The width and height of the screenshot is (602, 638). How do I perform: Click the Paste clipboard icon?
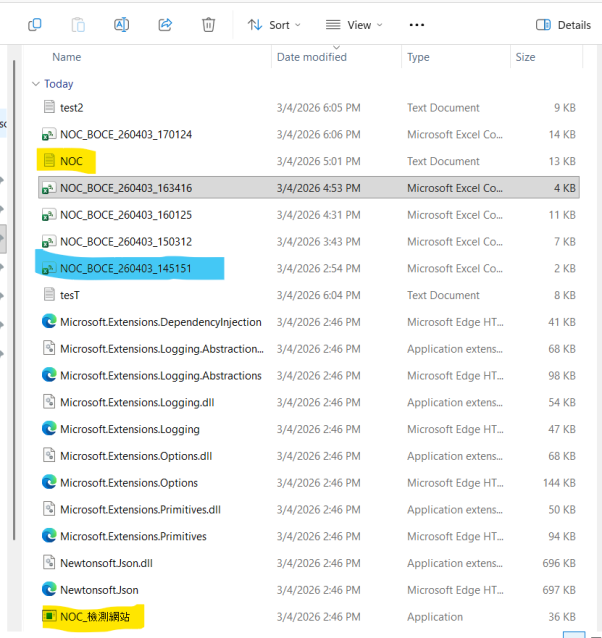[x=79, y=25]
